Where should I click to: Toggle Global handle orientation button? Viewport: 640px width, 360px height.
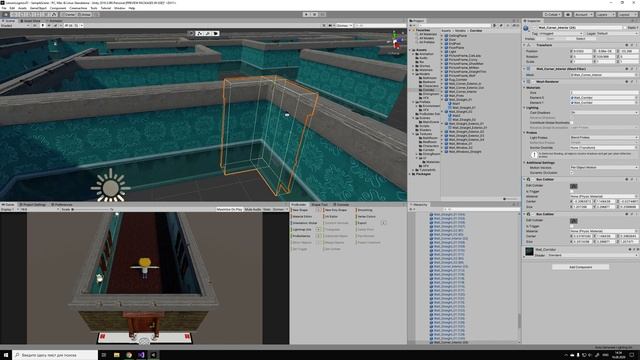84,14
